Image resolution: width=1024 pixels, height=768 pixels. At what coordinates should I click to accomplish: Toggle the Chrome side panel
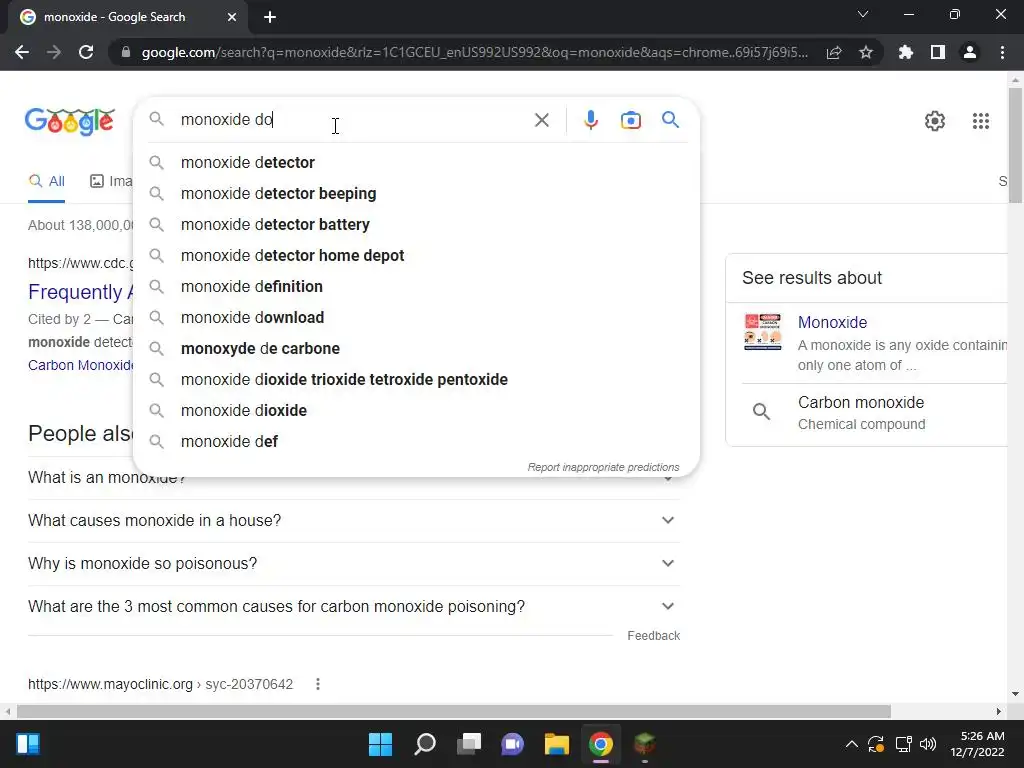click(x=938, y=52)
